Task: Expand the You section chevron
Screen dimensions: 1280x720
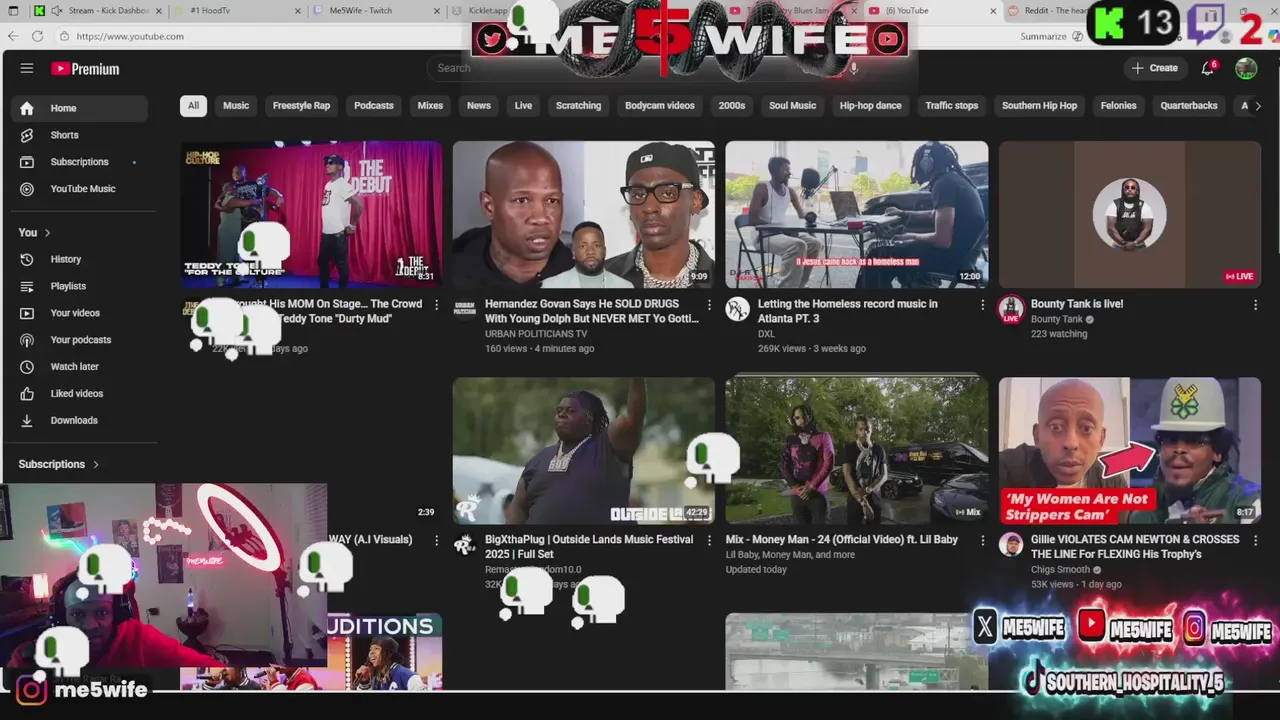Action: click(x=47, y=233)
